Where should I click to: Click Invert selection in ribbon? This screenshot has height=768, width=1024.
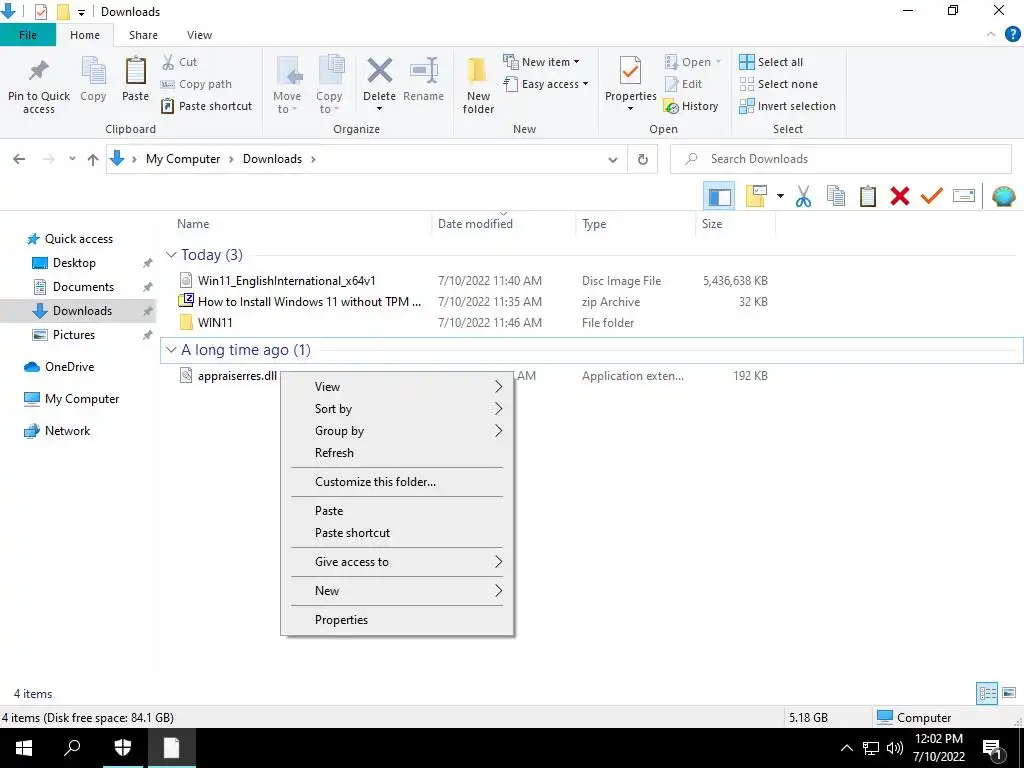pyautogui.click(x=788, y=106)
